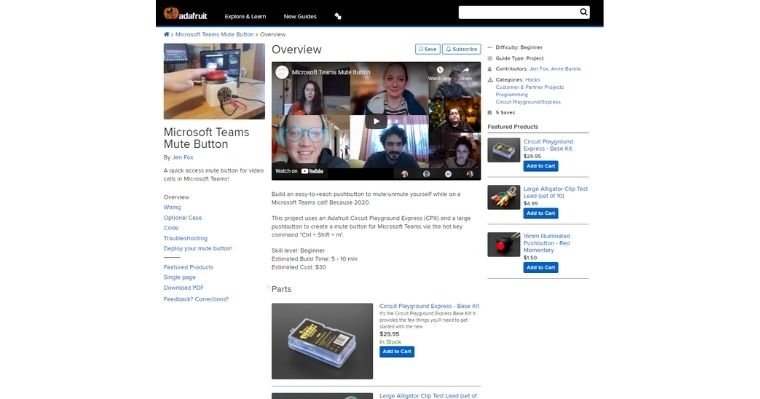The width and height of the screenshot is (760, 399).
Task: Open the guide photo with red pushbutton
Action: click(x=214, y=81)
